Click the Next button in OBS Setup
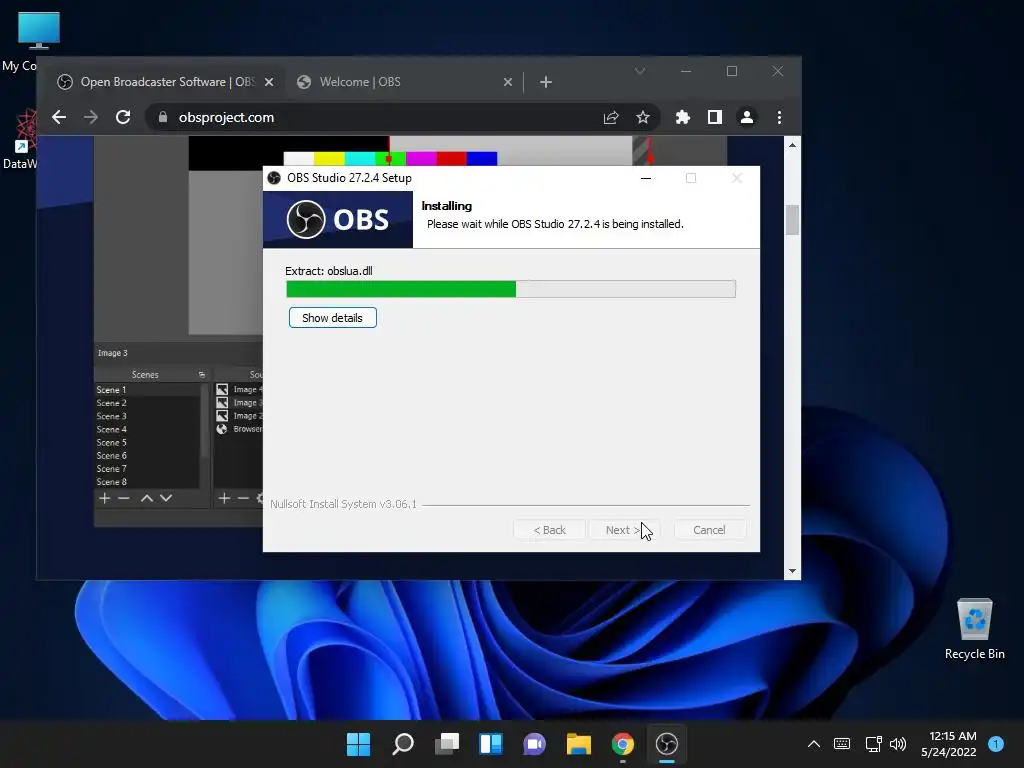Image resolution: width=1024 pixels, height=768 pixels. pyautogui.click(x=624, y=530)
